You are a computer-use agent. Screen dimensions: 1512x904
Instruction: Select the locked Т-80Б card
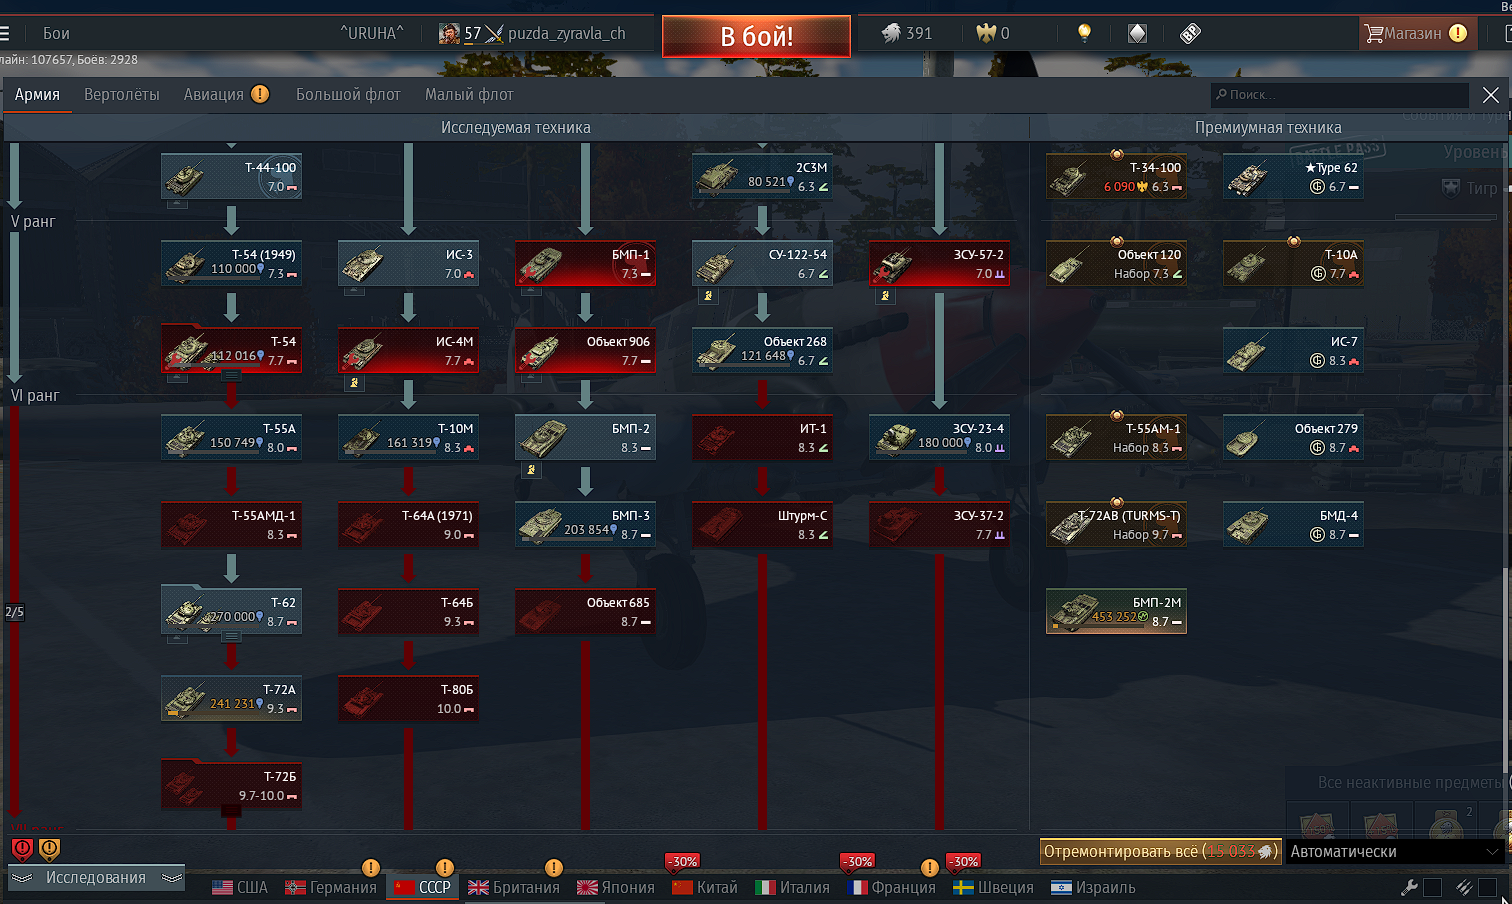click(x=408, y=698)
